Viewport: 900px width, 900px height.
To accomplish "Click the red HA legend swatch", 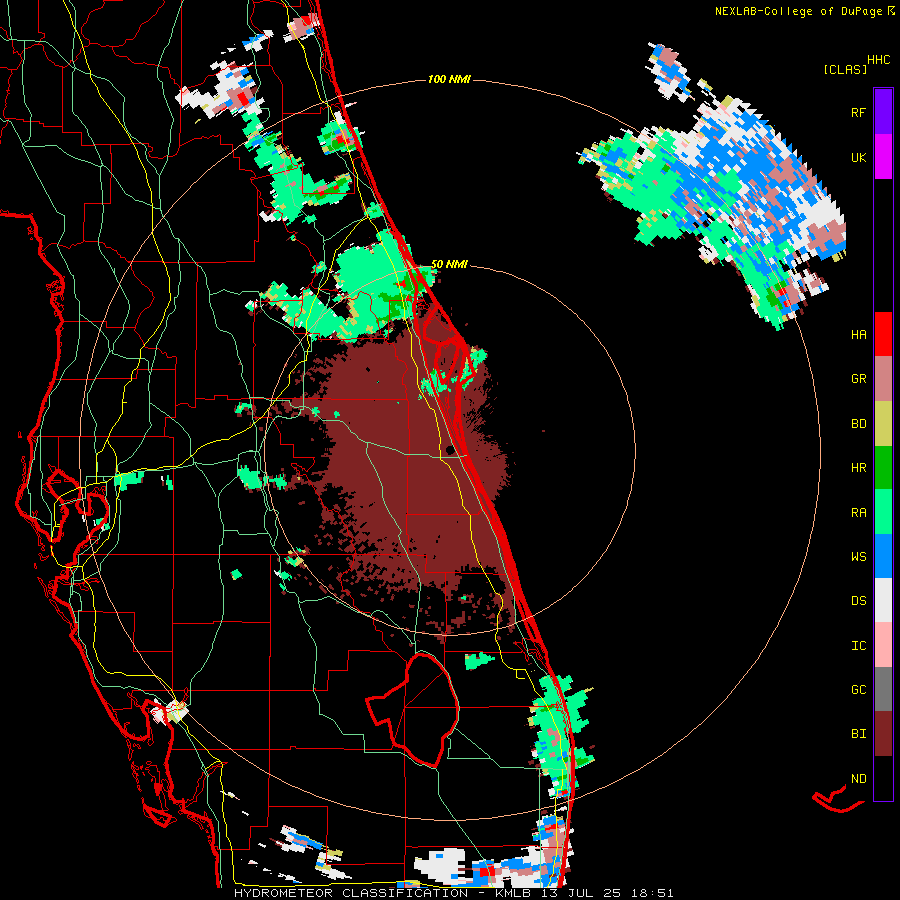I will pos(883,334).
